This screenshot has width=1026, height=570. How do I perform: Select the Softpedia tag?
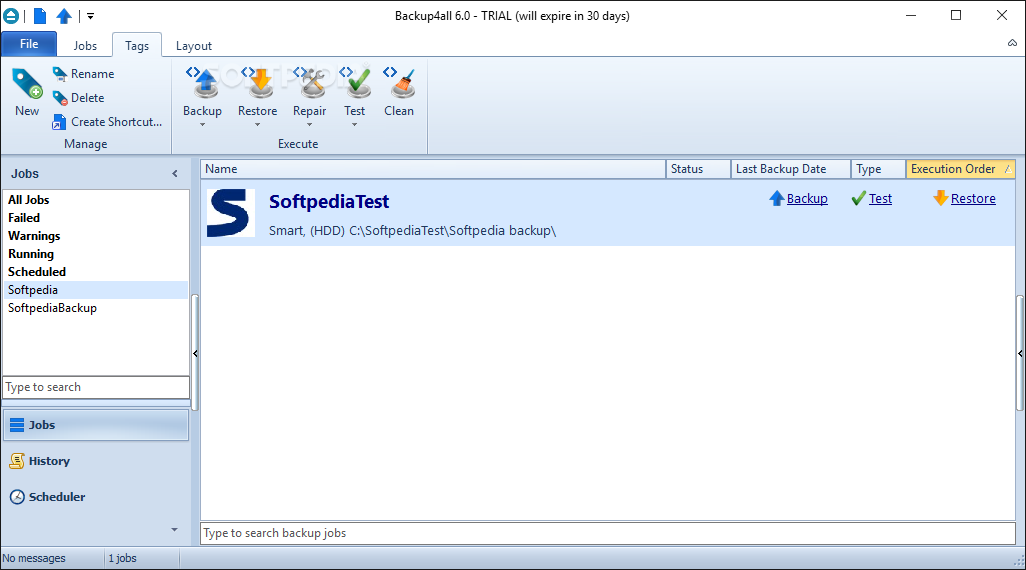click(96, 290)
